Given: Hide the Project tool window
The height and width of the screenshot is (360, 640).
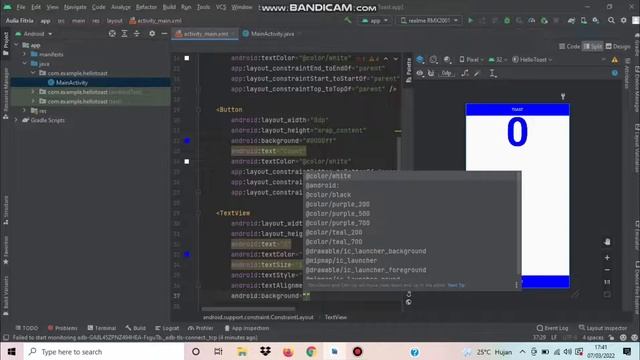Looking at the screenshot, I should tap(164, 34).
